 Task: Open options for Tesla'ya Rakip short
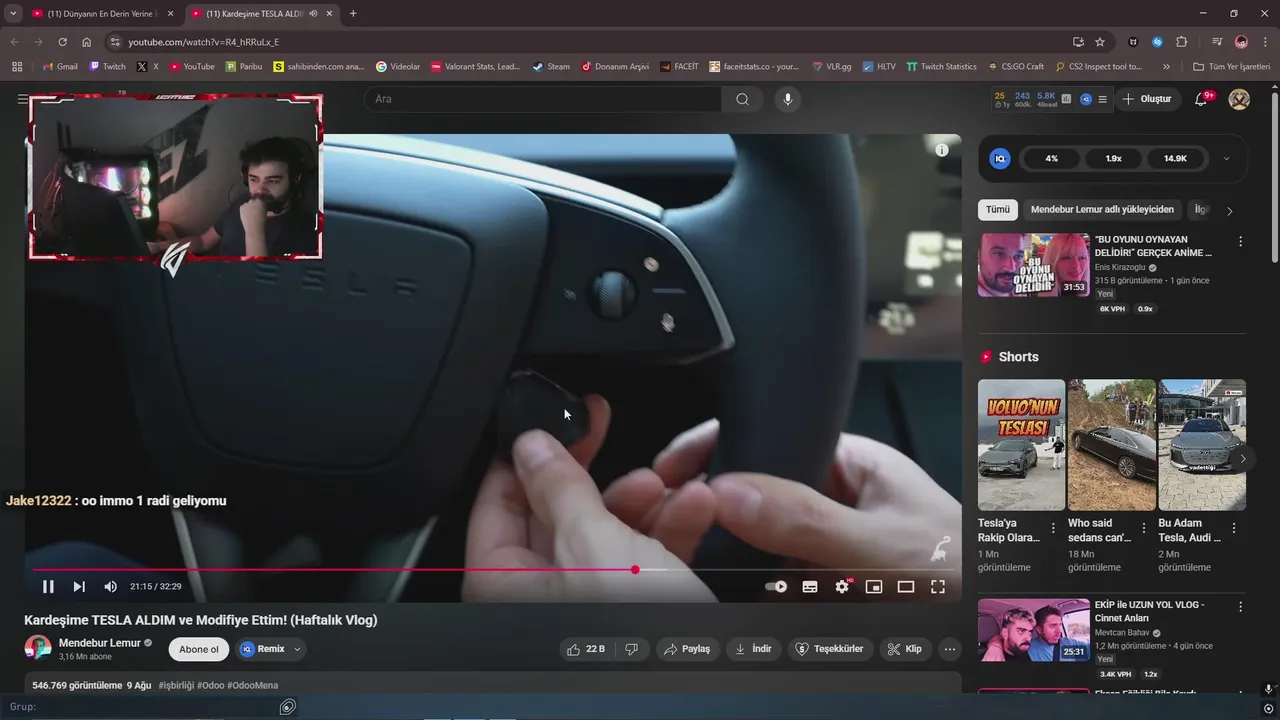pos(1053,528)
